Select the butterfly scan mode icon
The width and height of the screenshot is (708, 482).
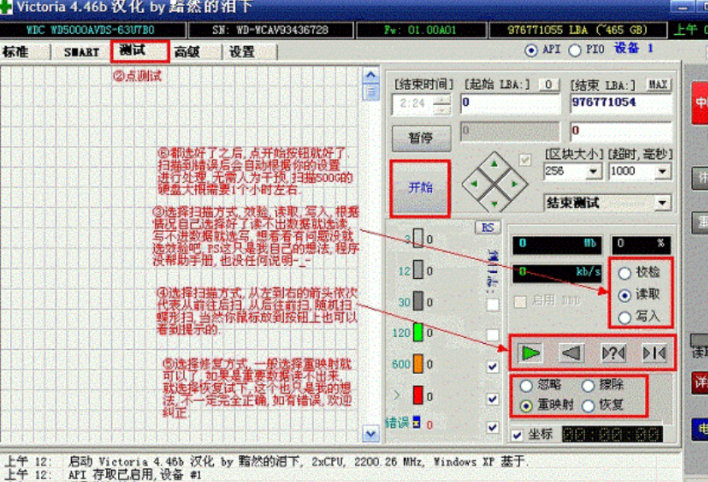(x=653, y=351)
